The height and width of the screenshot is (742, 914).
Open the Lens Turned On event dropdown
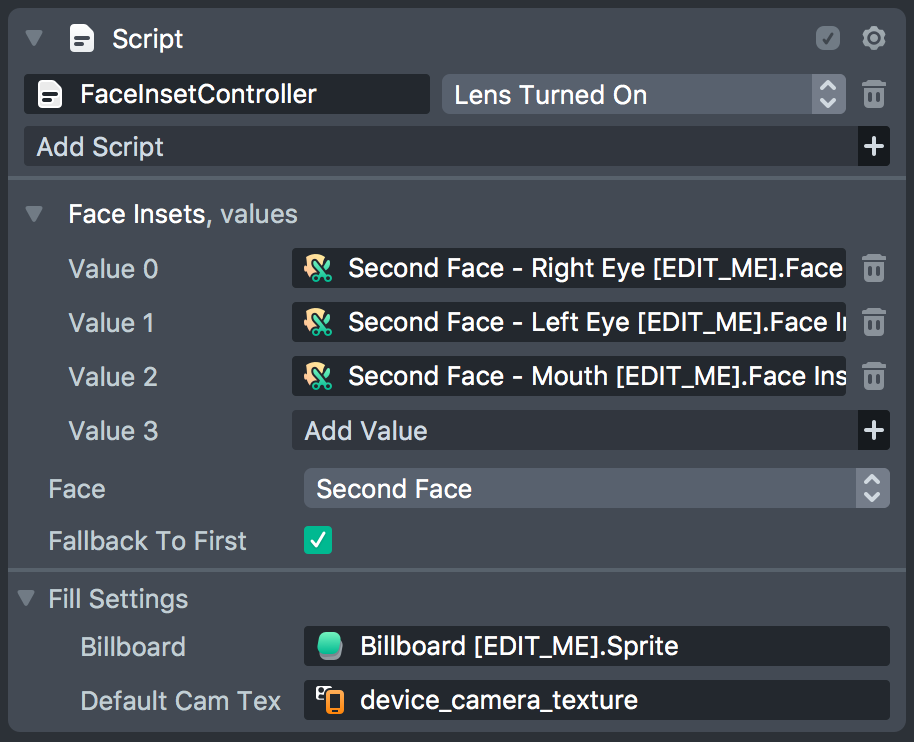coord(643,95)
